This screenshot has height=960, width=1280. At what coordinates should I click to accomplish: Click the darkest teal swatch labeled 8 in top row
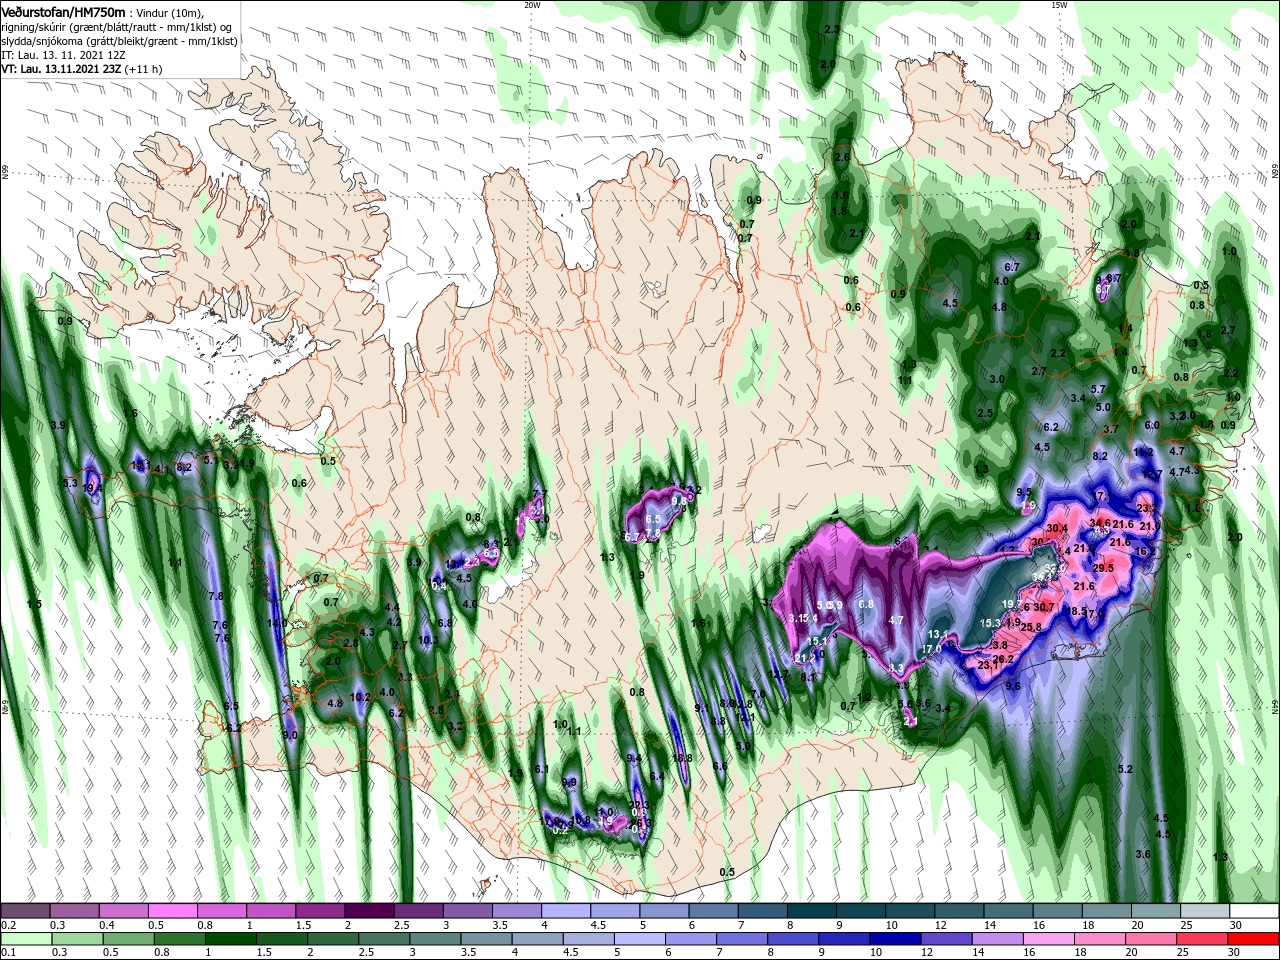pos(811,911)
